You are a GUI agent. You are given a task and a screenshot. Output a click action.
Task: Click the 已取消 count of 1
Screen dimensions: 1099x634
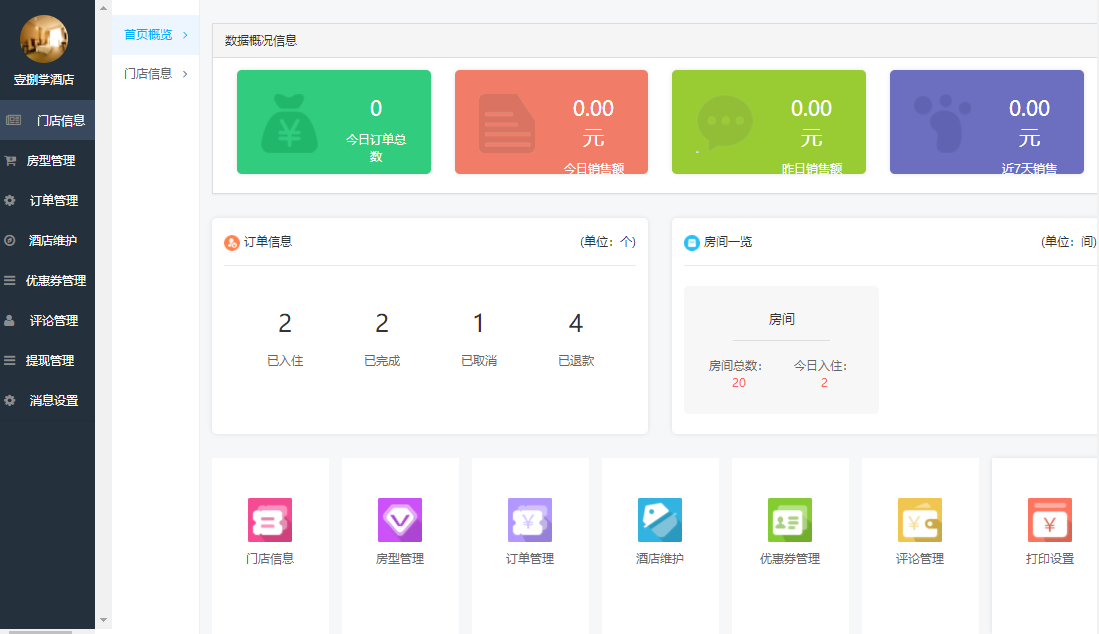tap(479, 323)
